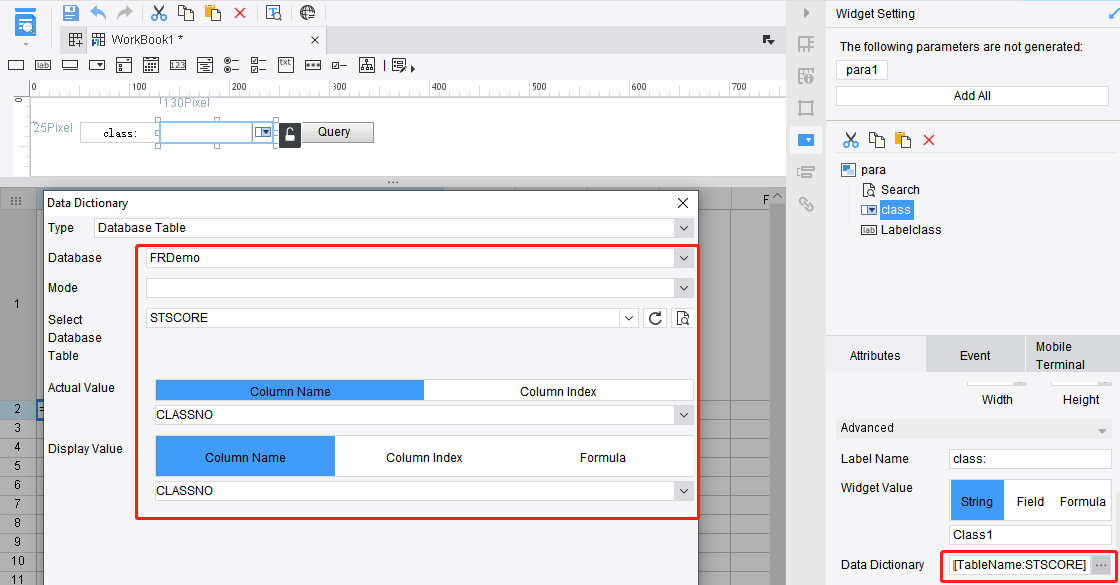Copy selection using top toolbar copy icon
The image size is (1120, 585).
coord(186,13)
